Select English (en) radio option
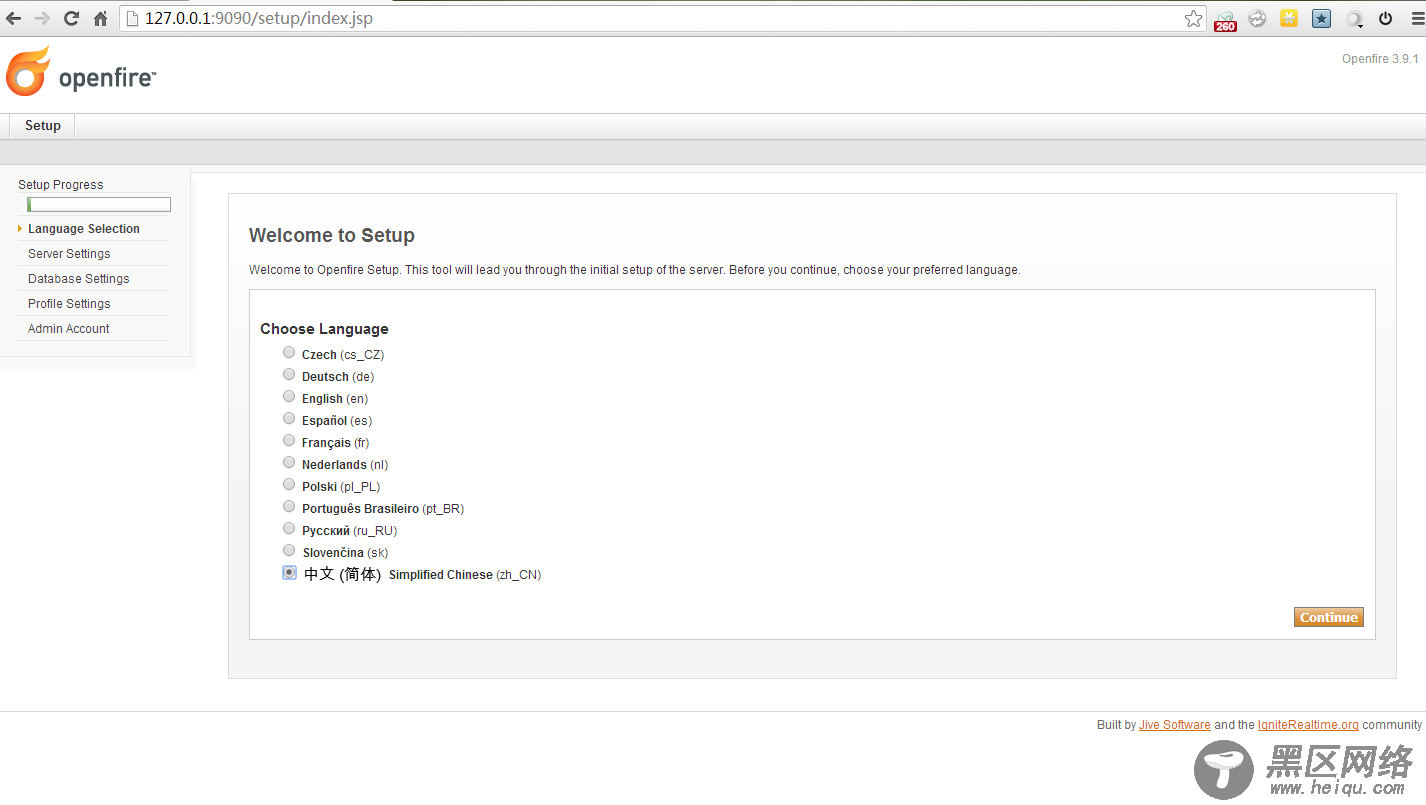Viewport: 1426px width, 805px height. tap(289, 396)
